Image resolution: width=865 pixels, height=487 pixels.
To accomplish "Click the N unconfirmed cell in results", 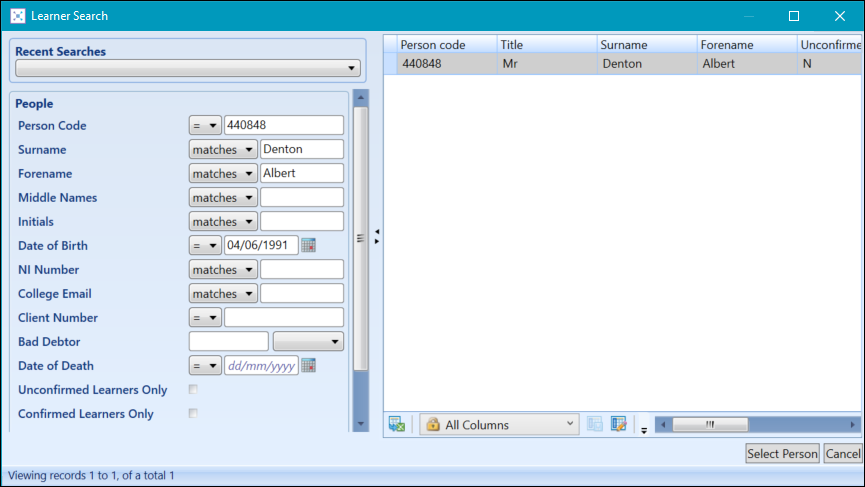I will click(x=830, y=63).
